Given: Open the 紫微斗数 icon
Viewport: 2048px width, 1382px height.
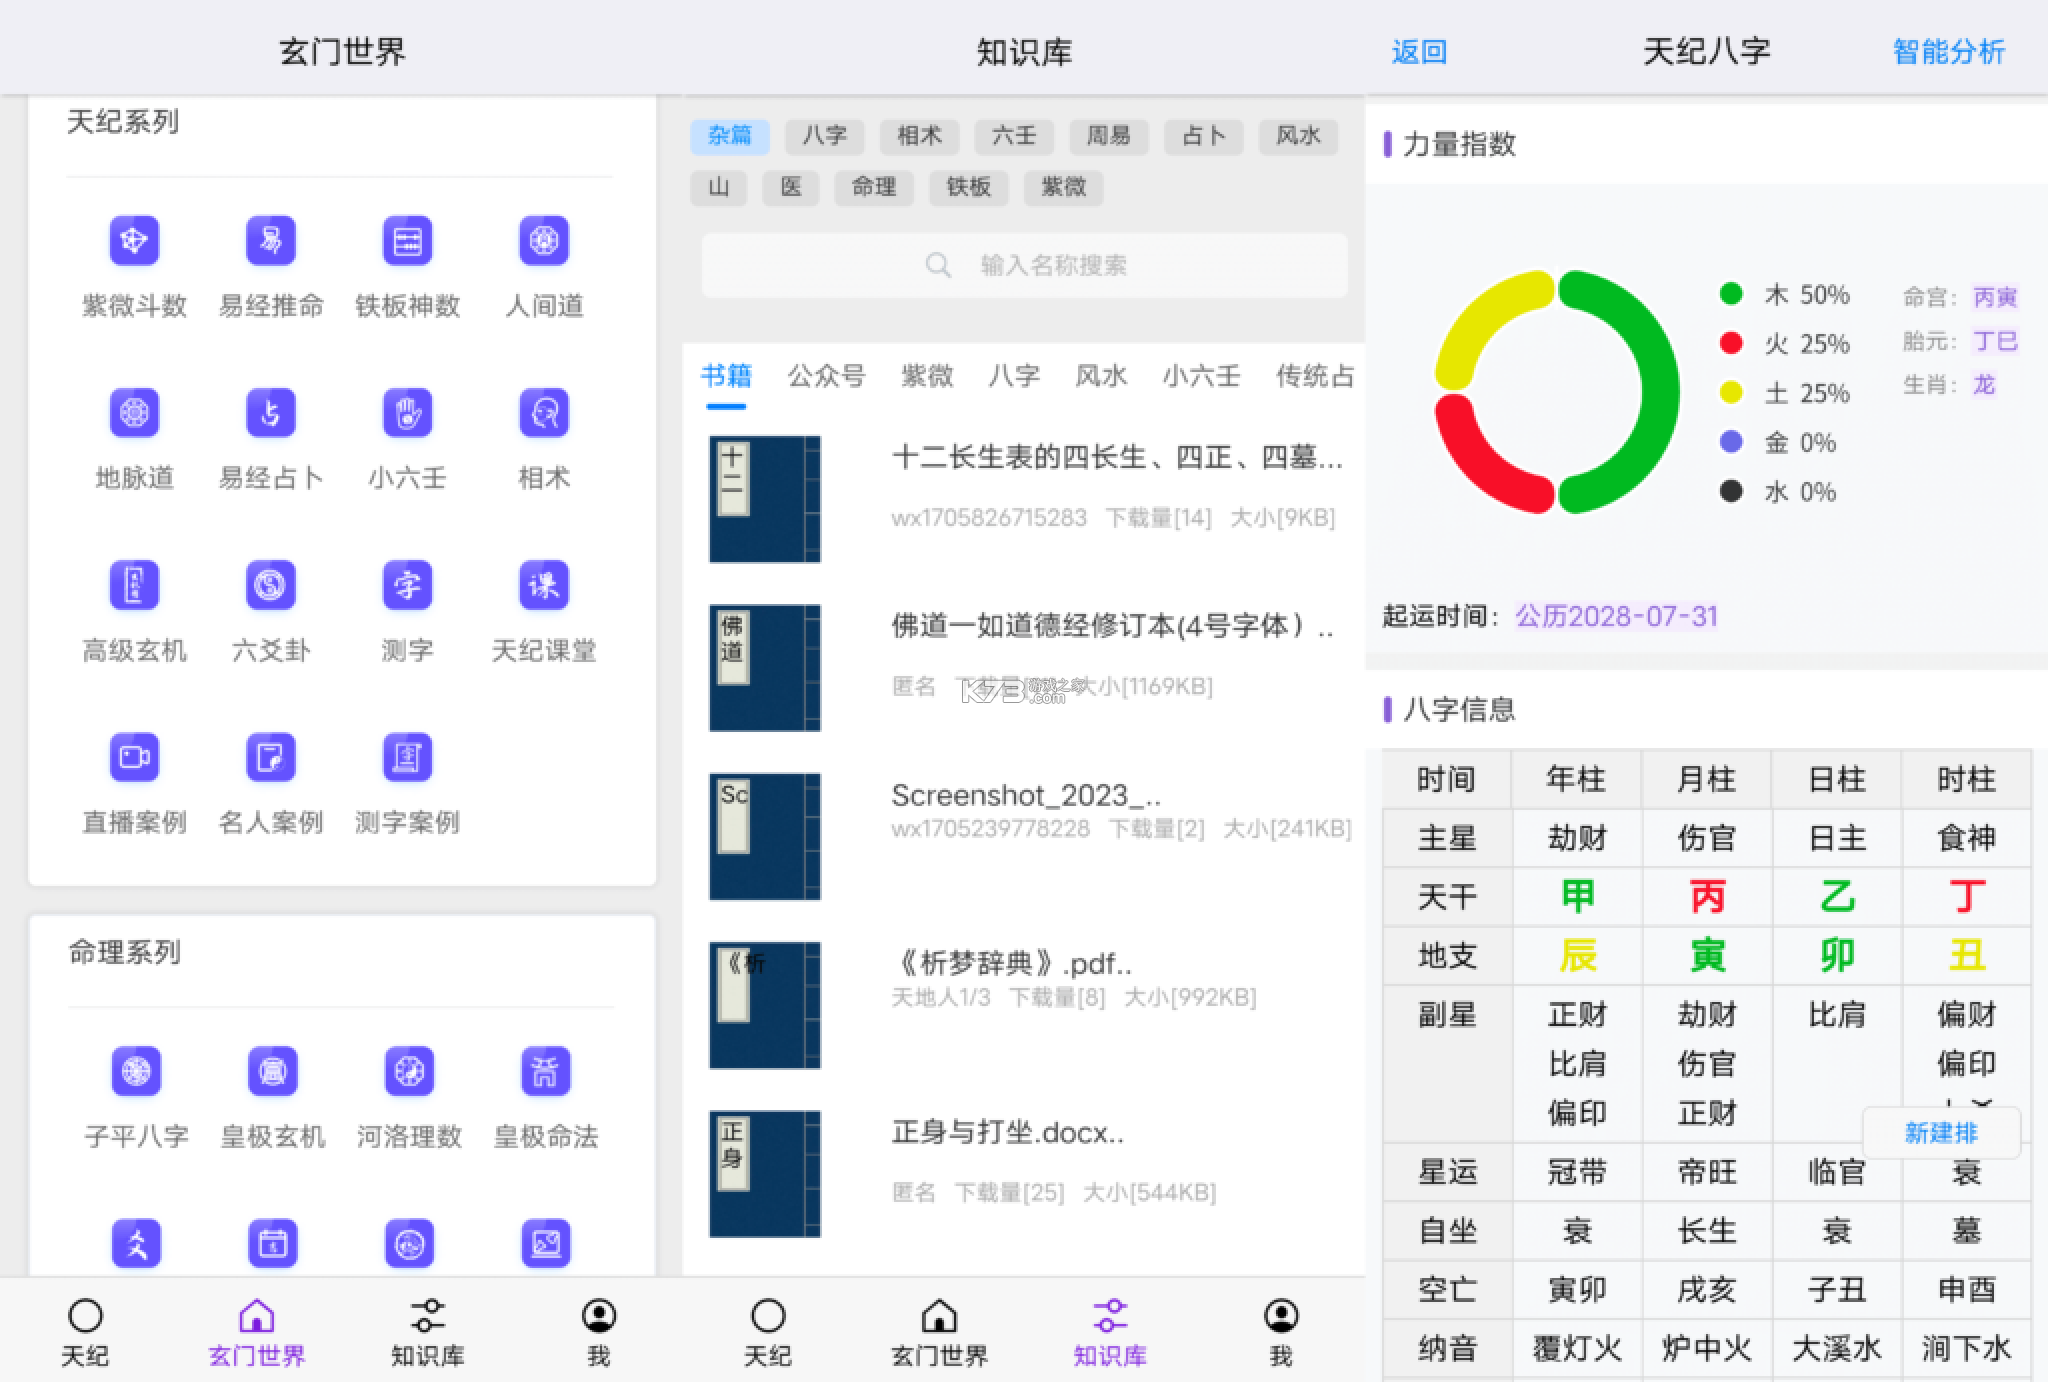Looking at the screenshot, I should click(x=134, y=241).
